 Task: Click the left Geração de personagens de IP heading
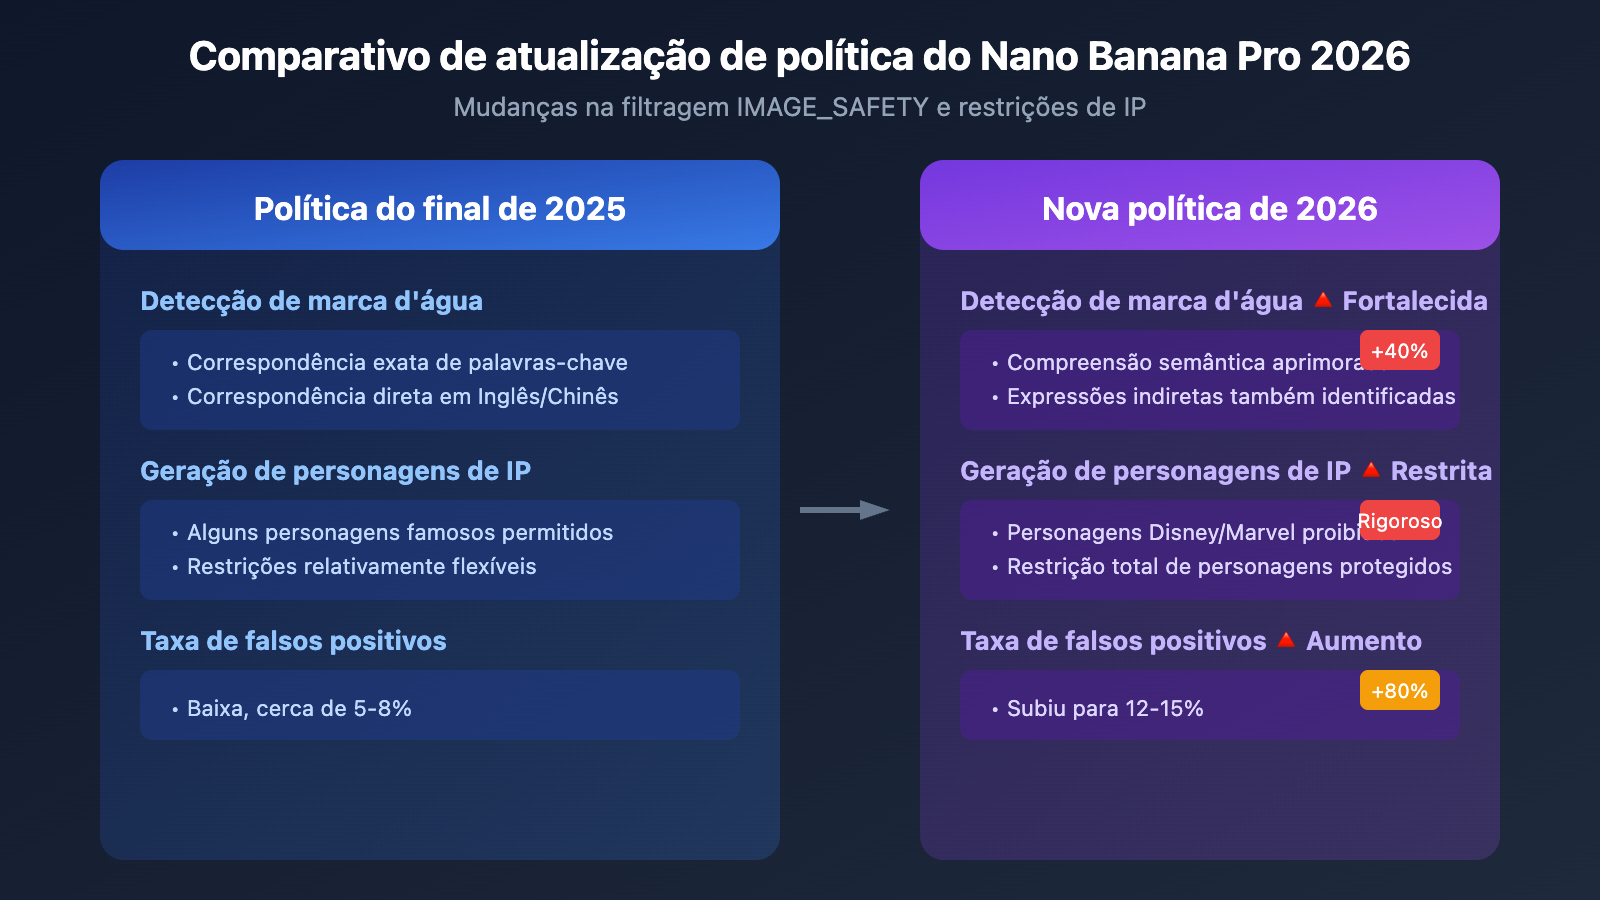click(335, 471)
